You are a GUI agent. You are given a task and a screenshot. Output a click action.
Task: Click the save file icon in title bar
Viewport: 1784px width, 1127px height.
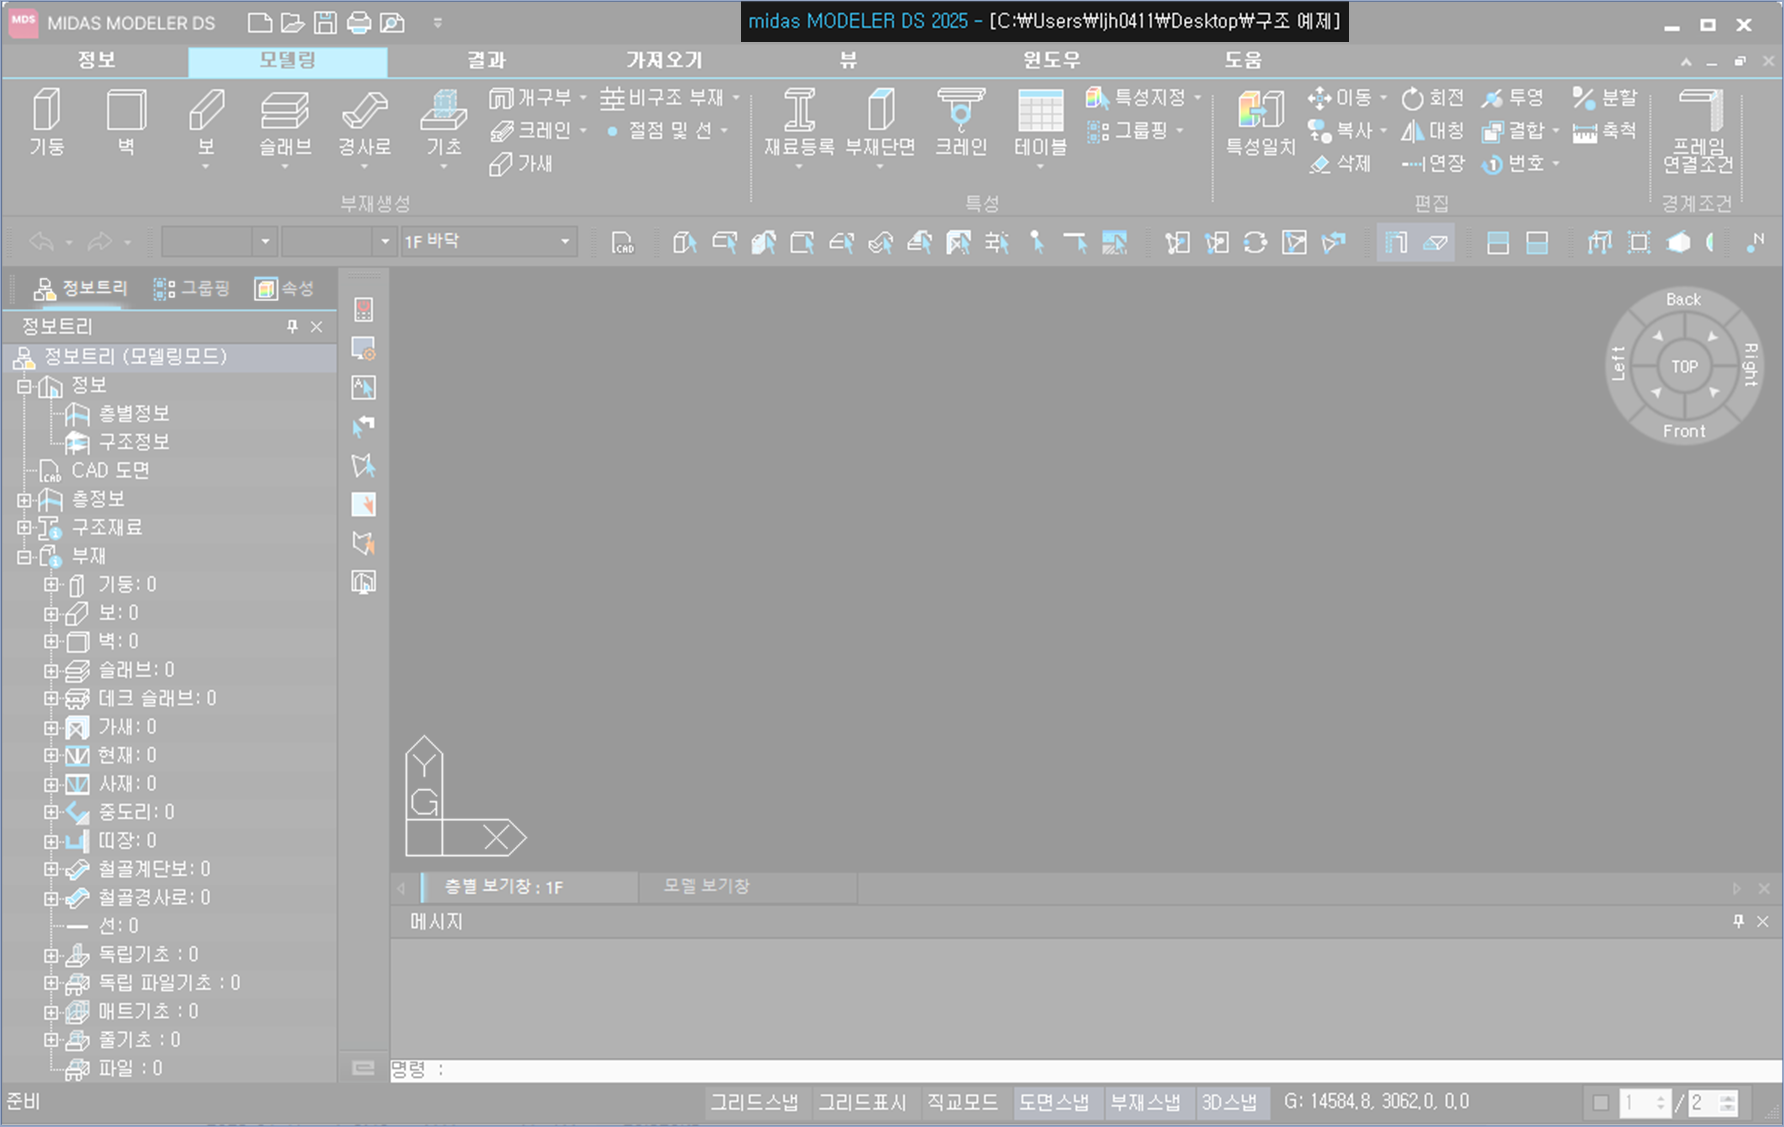coord(325,22)
